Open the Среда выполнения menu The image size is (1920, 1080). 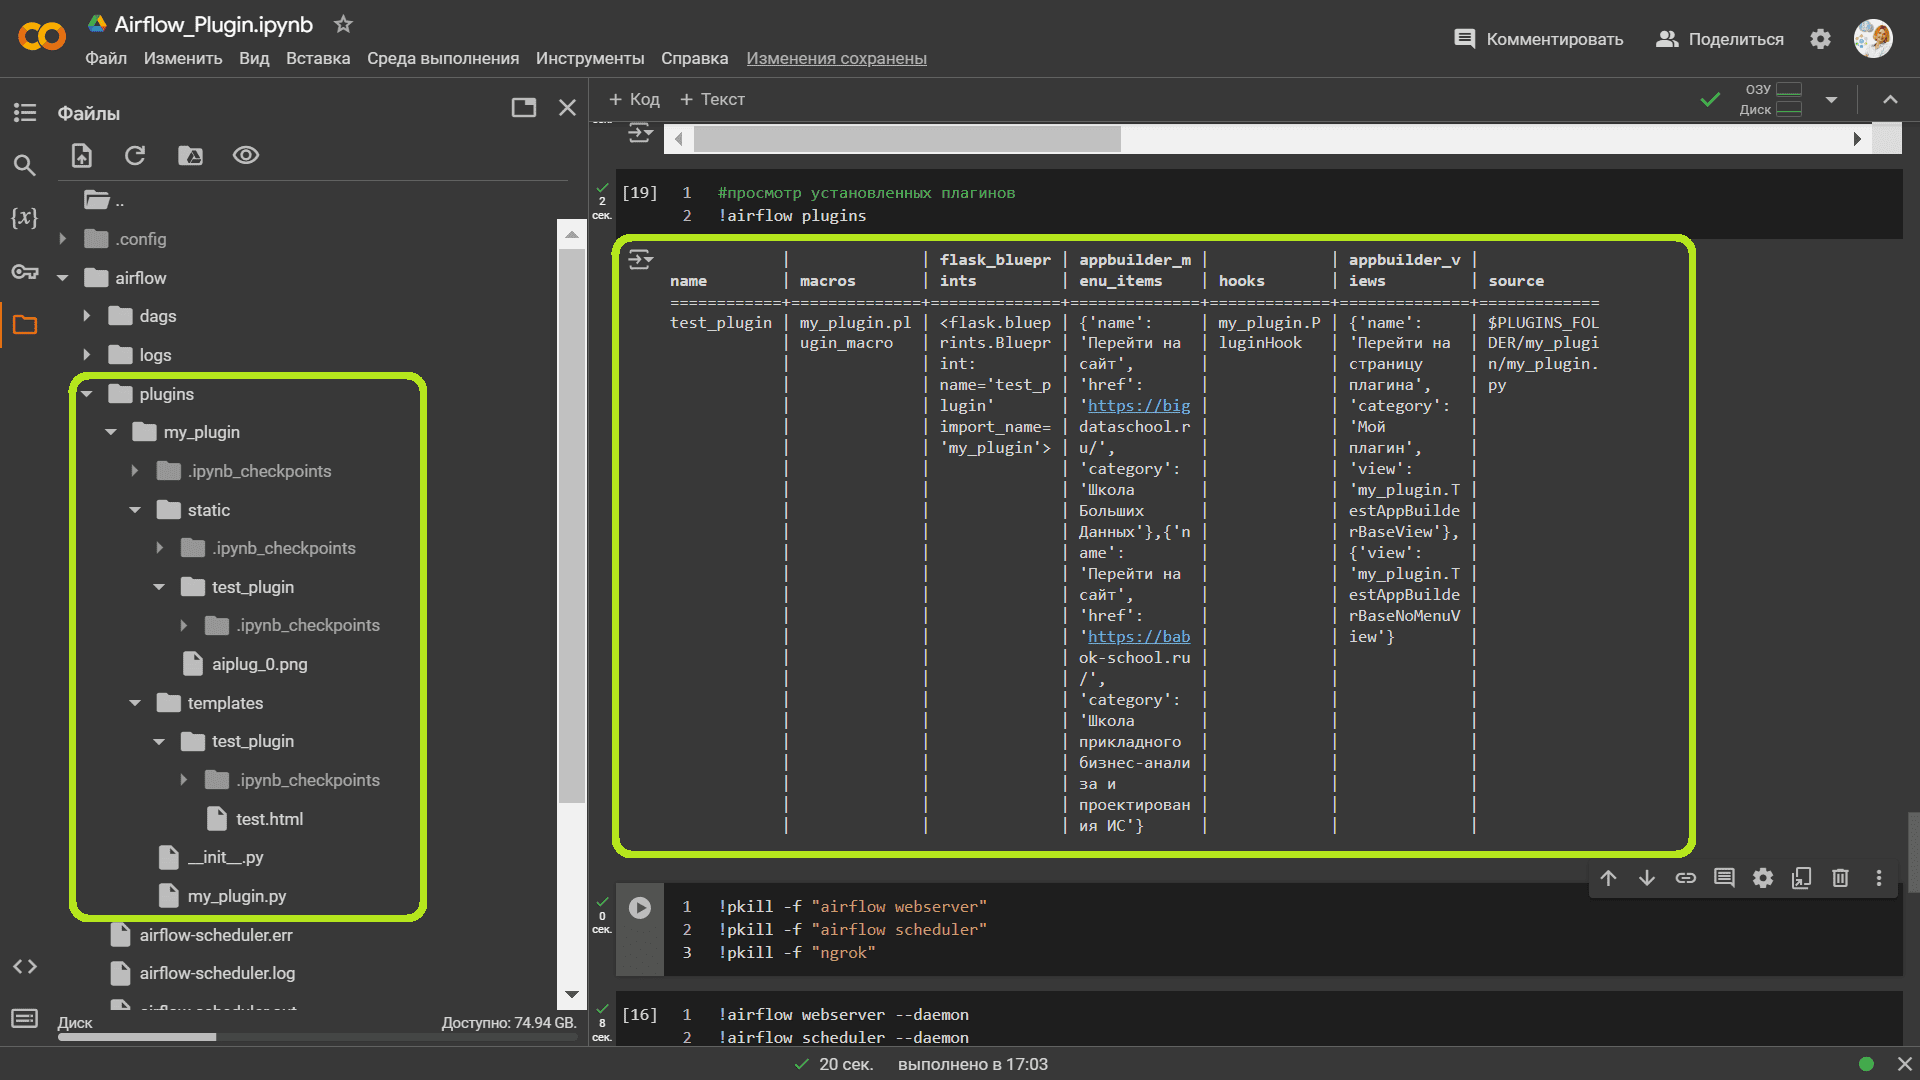pos(442,58)
